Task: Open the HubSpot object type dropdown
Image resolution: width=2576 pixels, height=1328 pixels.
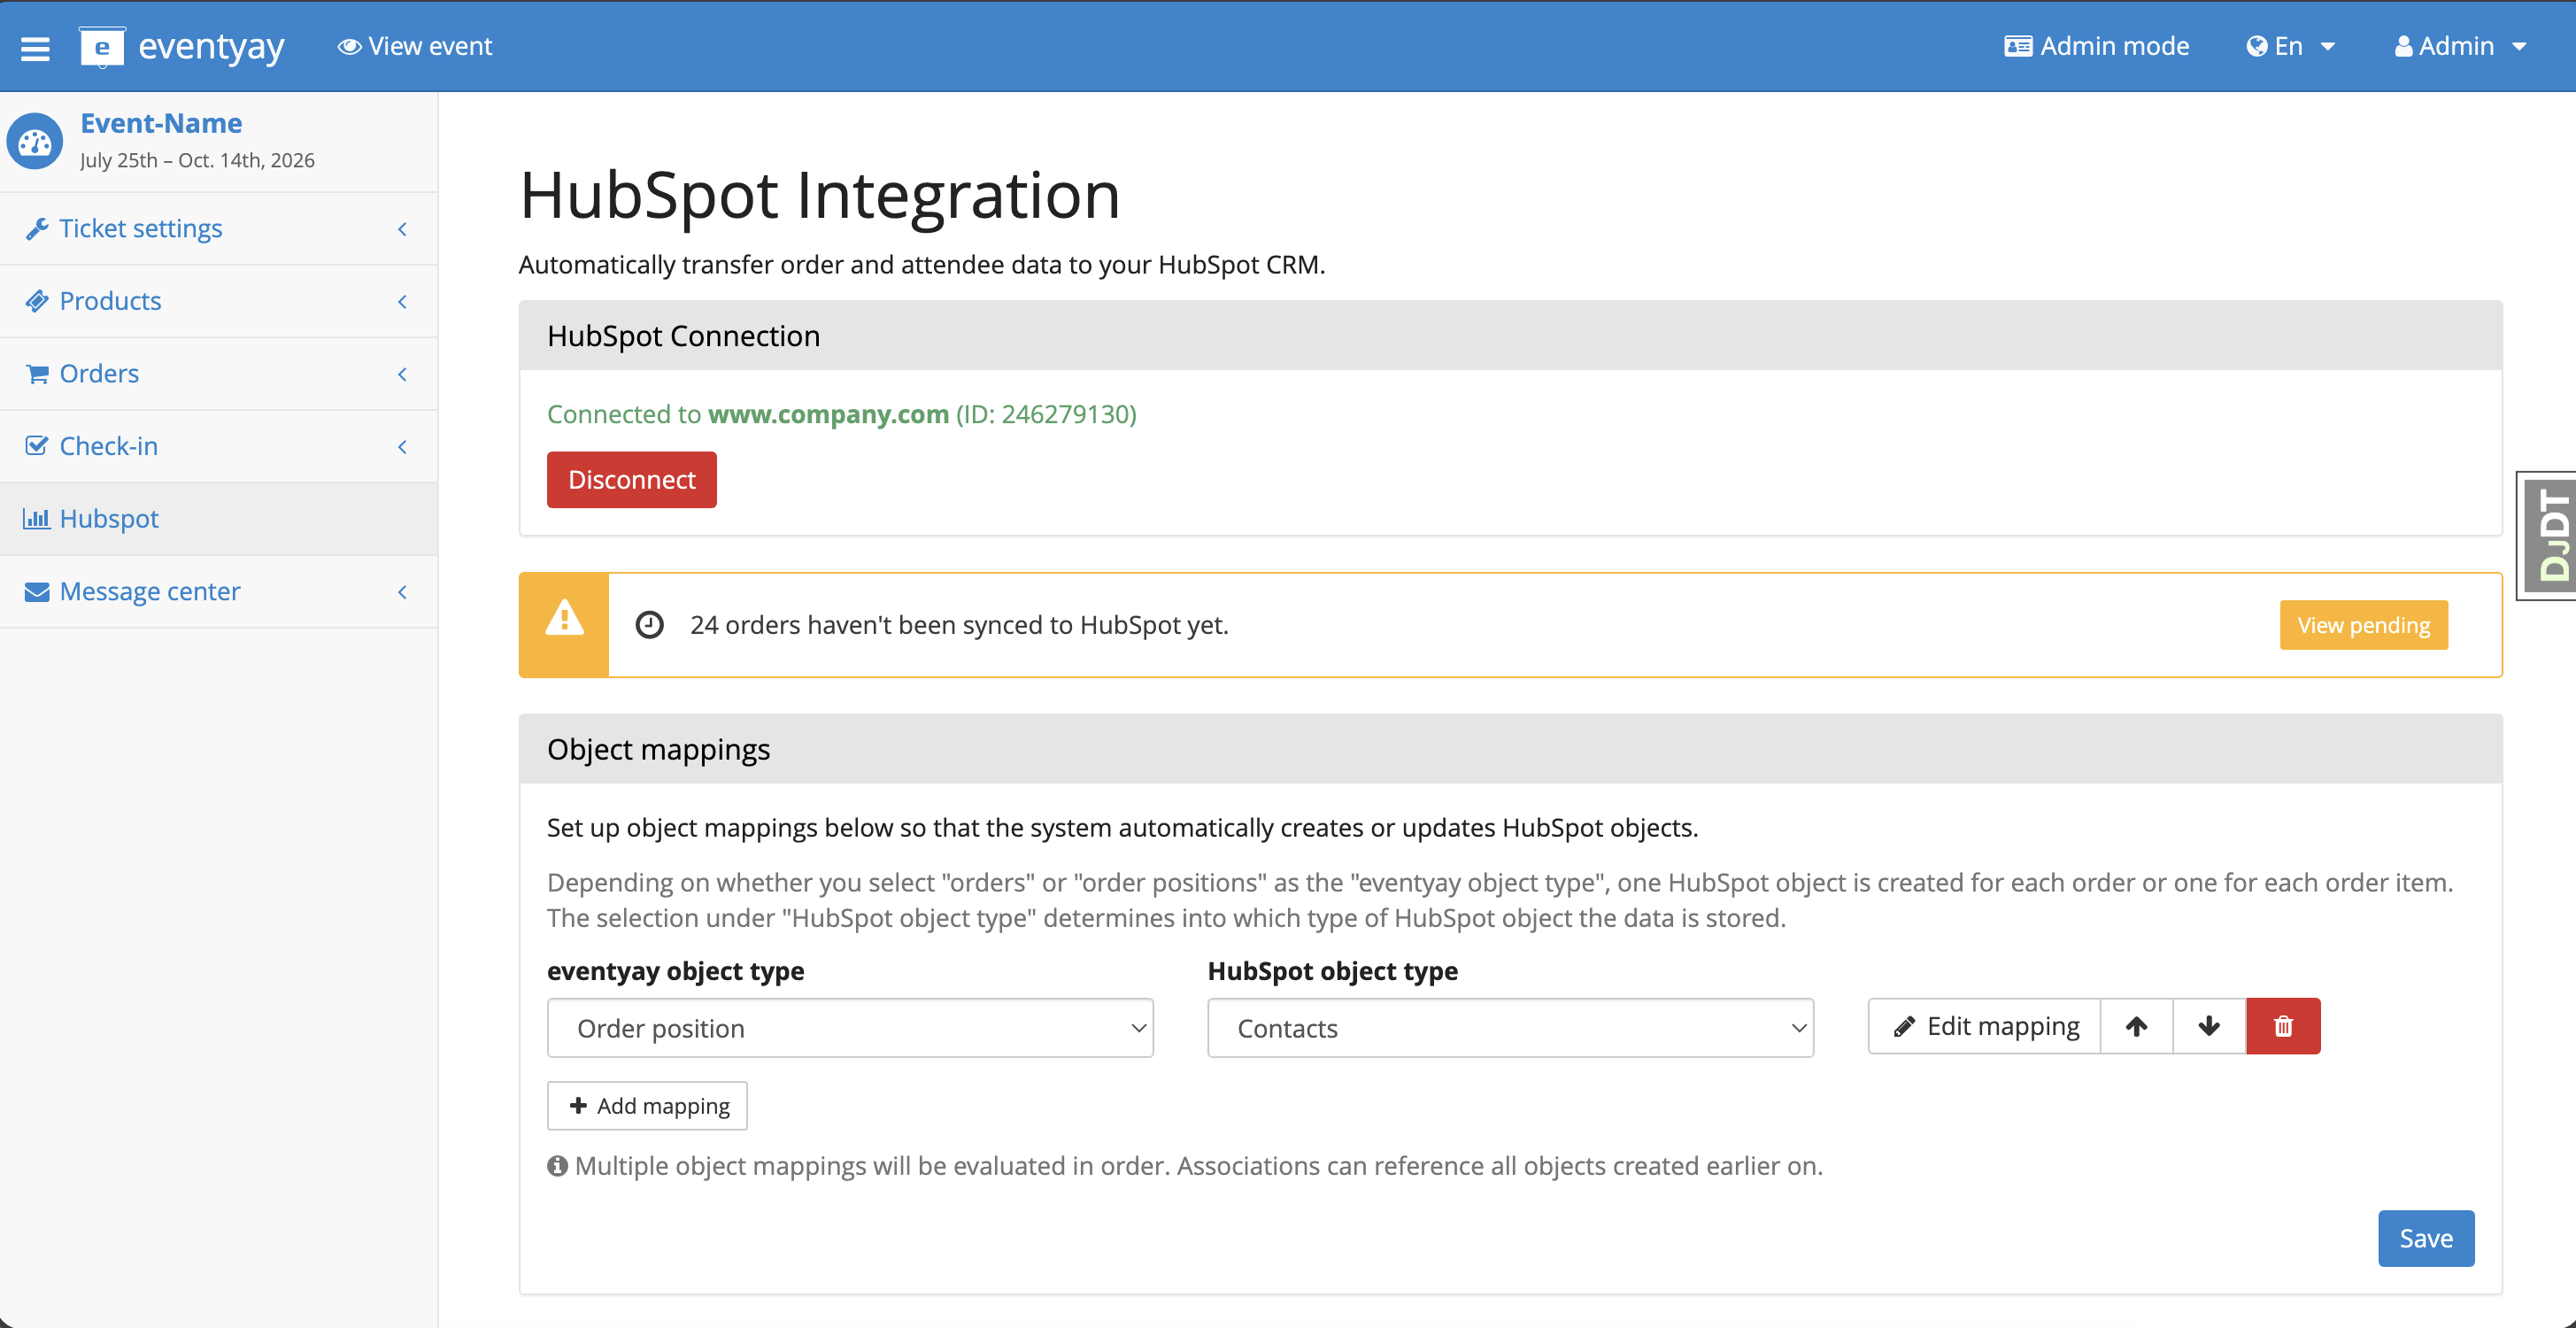Action: (x=1510, y=1028)
